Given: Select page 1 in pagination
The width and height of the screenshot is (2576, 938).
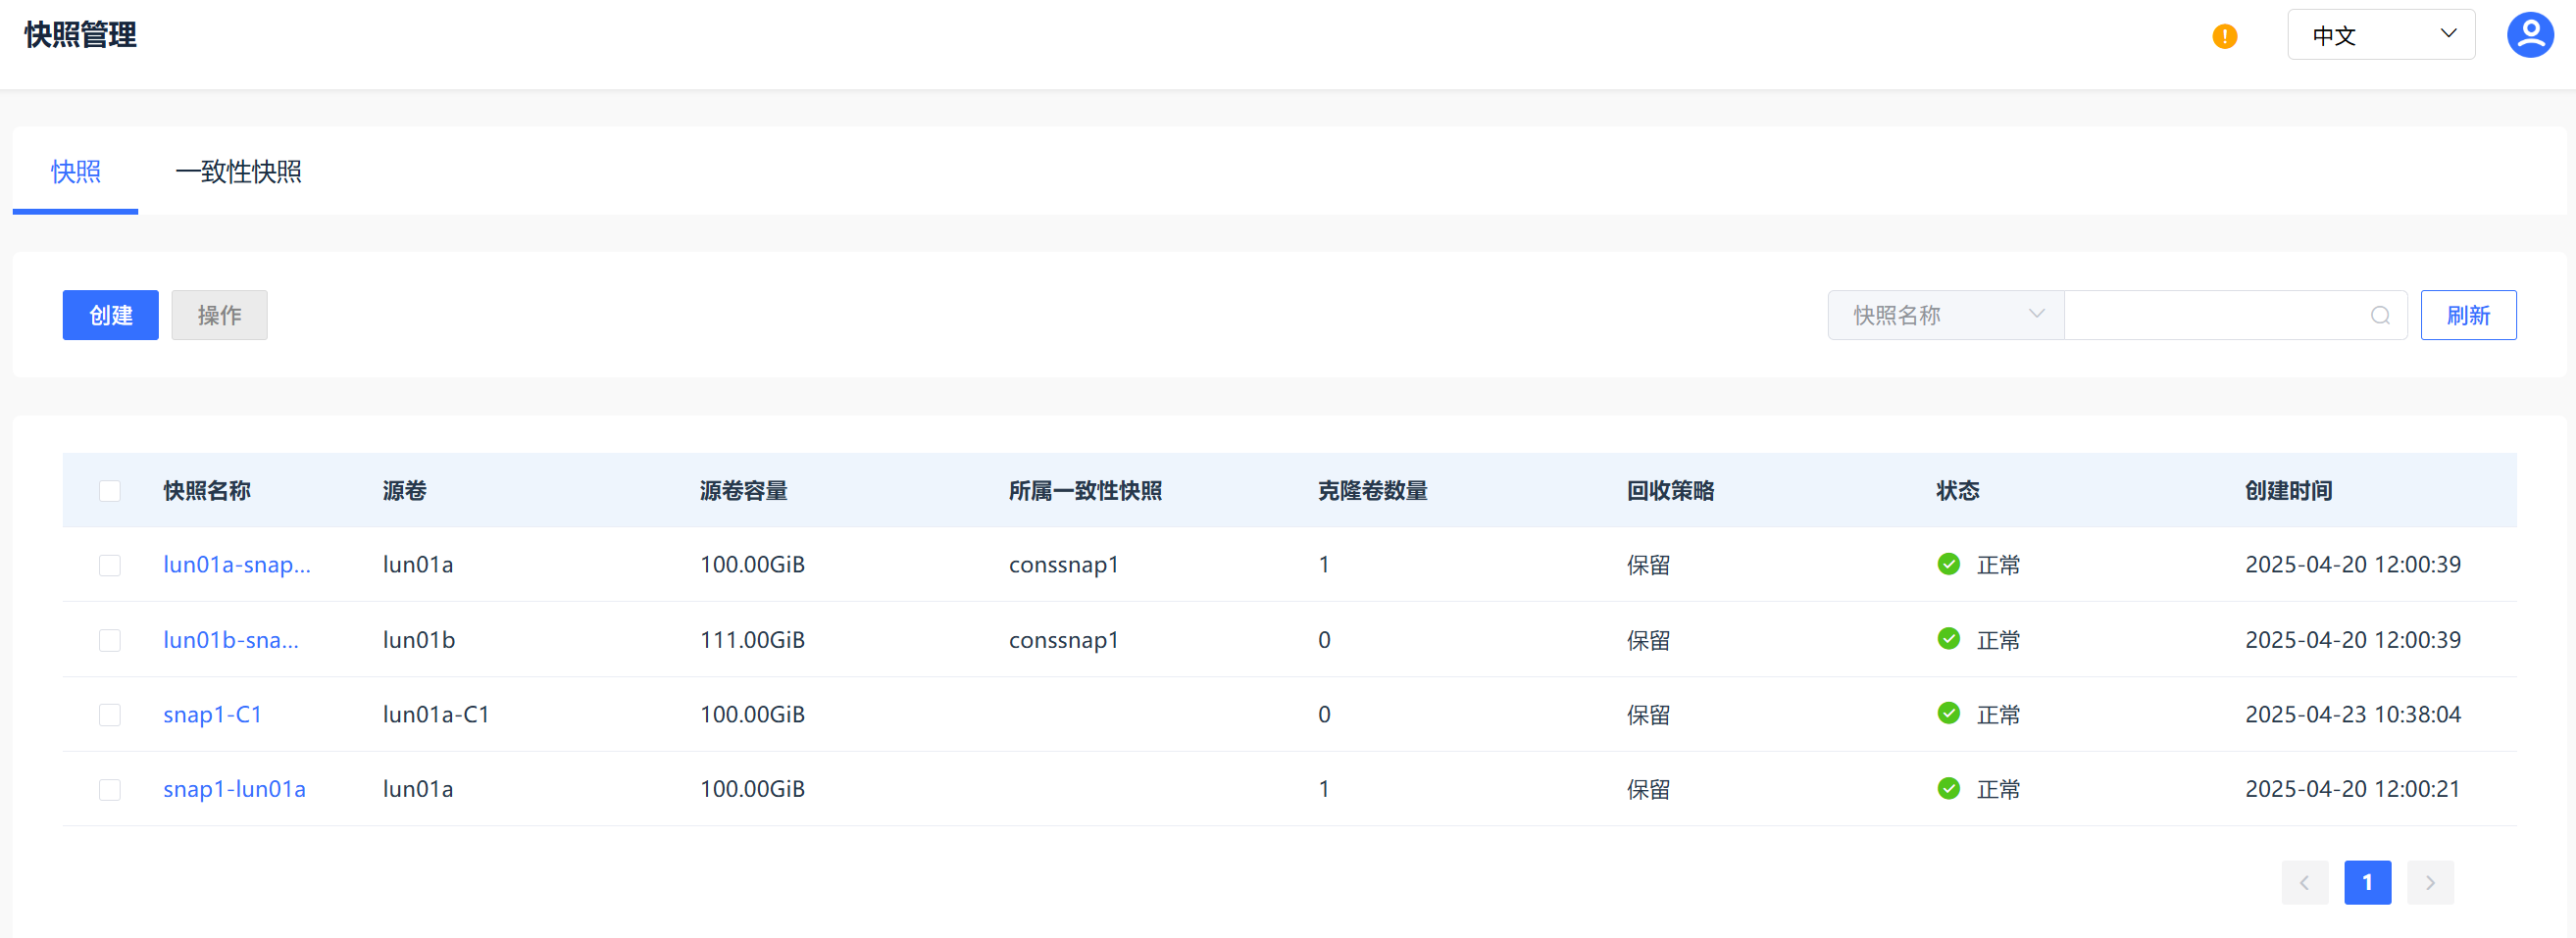Looking at the screenshot, I should tap(2366, 882).
